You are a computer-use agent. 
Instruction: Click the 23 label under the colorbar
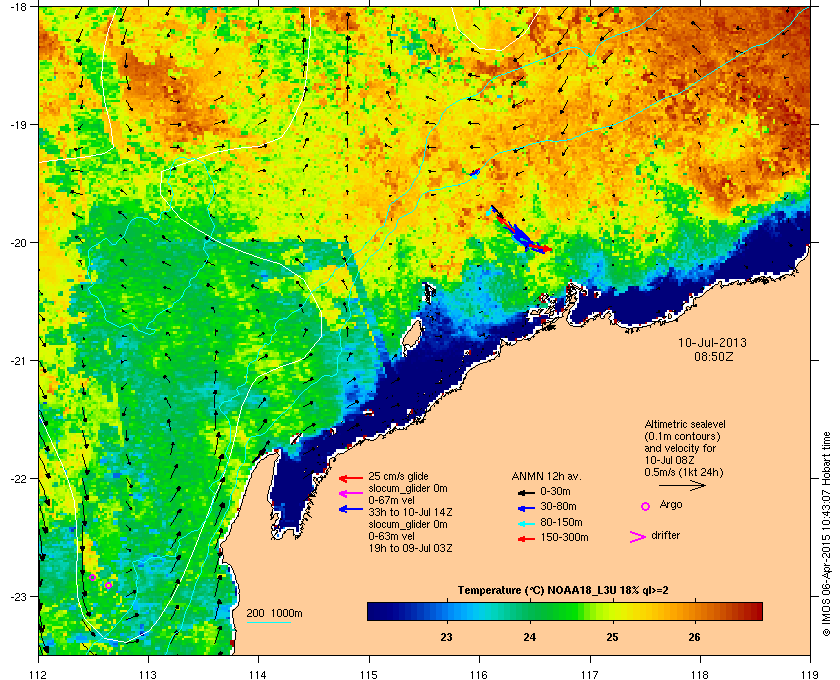pos(446,637)
